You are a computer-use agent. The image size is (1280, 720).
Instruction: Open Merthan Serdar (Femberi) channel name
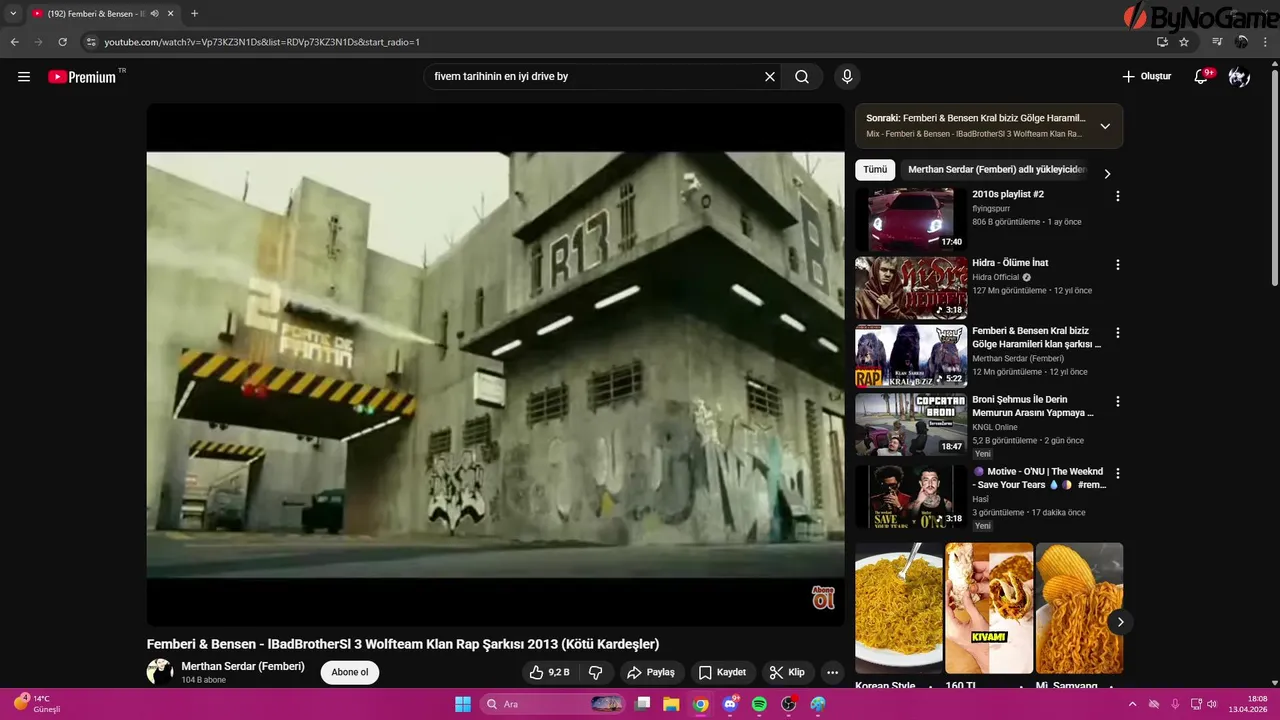[243, 666]
